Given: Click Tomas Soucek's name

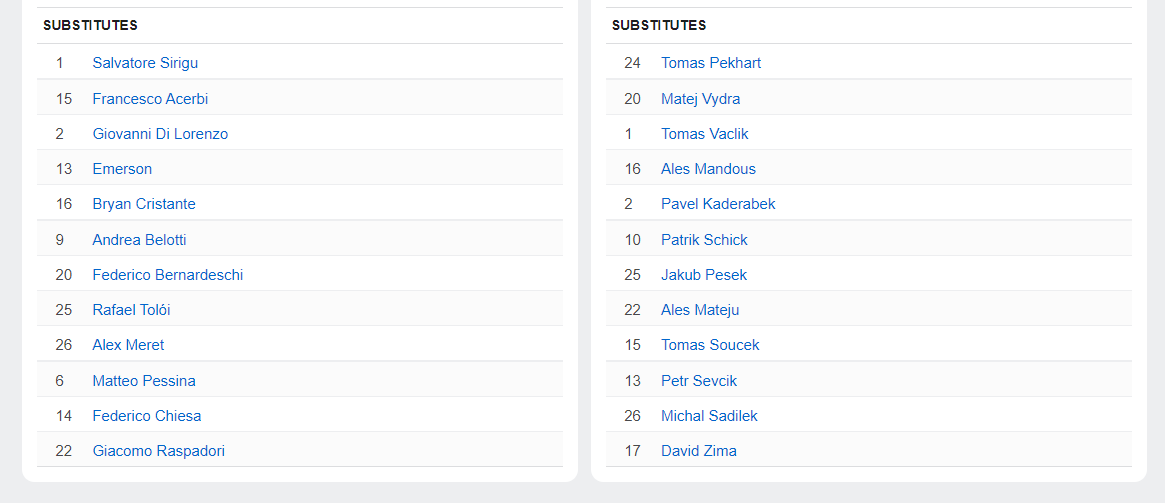Looking at the screenshot, I should pyautogui.click(x=710, y=345).
